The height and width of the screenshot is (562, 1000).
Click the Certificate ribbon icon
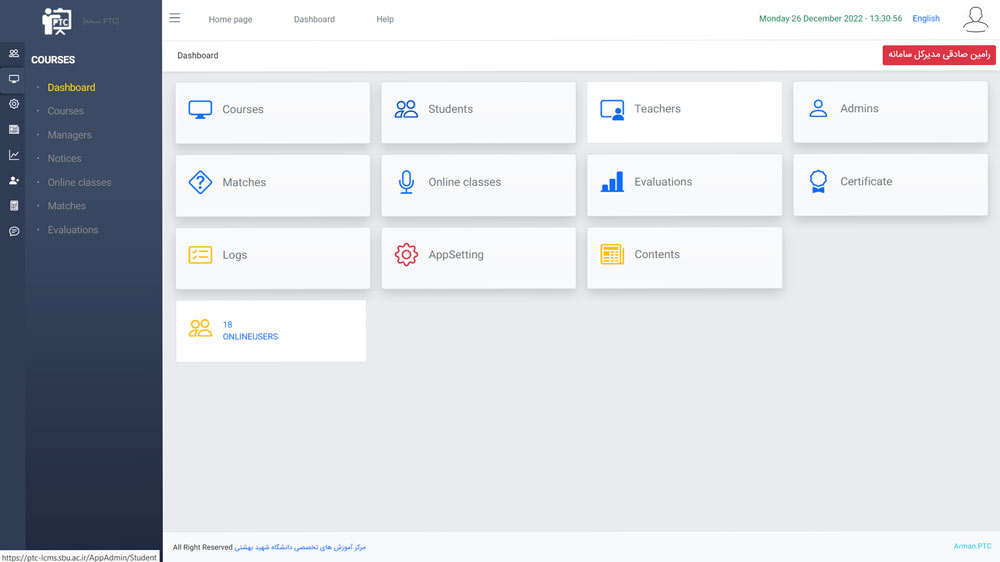818,182
